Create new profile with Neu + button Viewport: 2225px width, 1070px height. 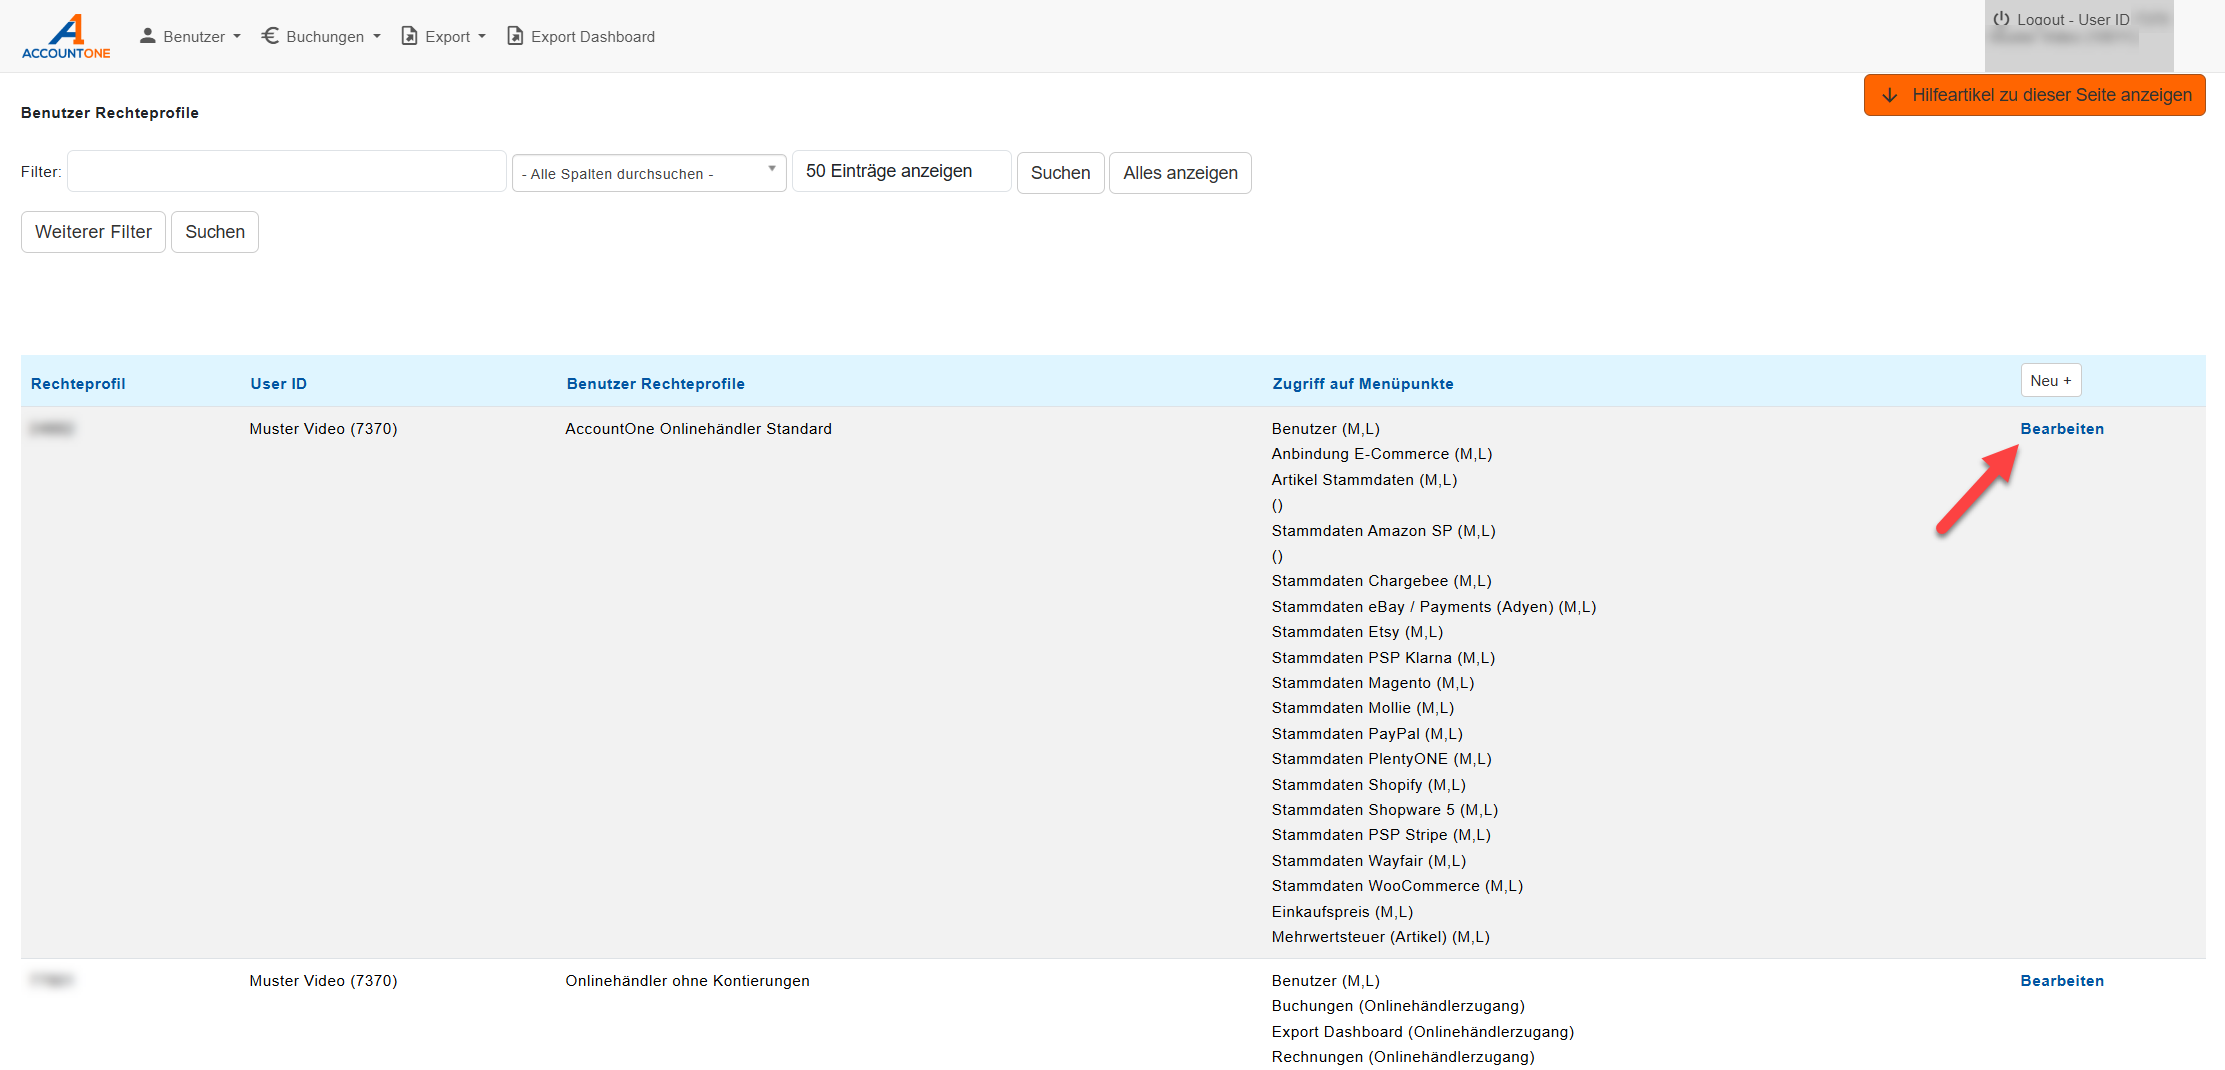pos(2051,381)
